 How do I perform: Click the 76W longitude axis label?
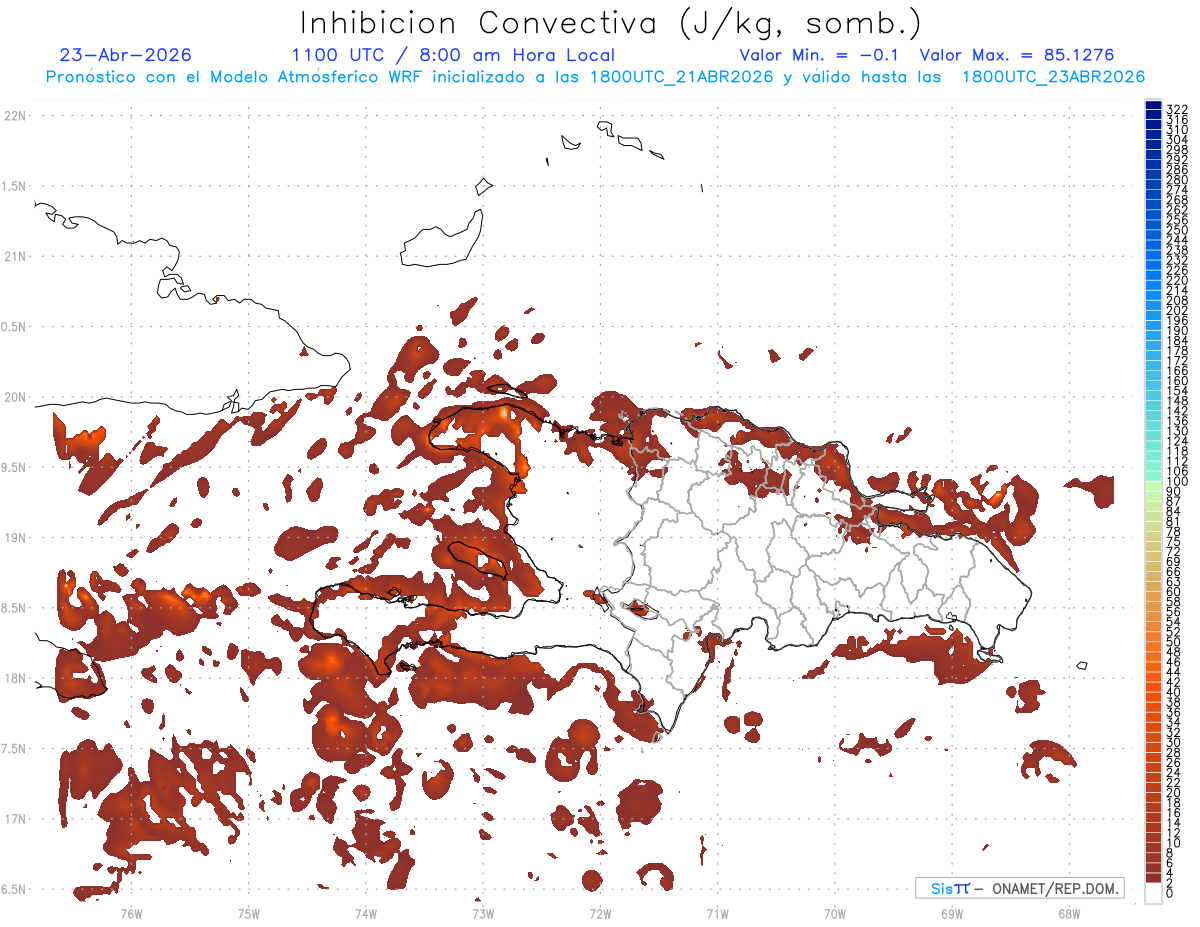(131, 914)
